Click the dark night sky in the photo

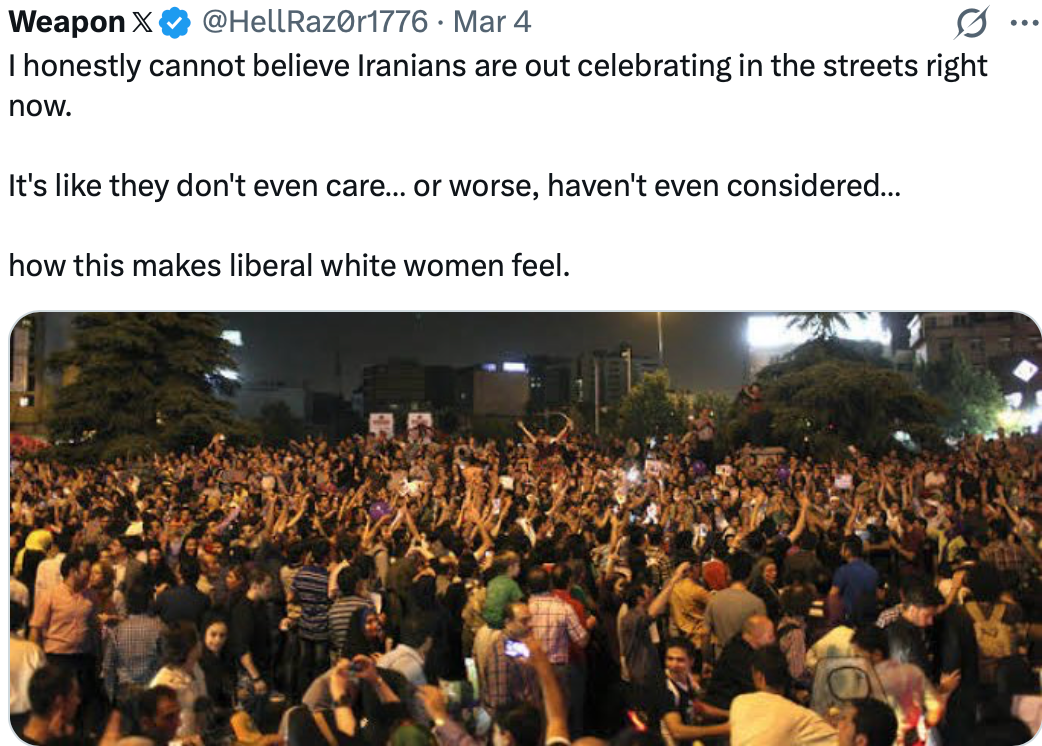click(450, 340)
